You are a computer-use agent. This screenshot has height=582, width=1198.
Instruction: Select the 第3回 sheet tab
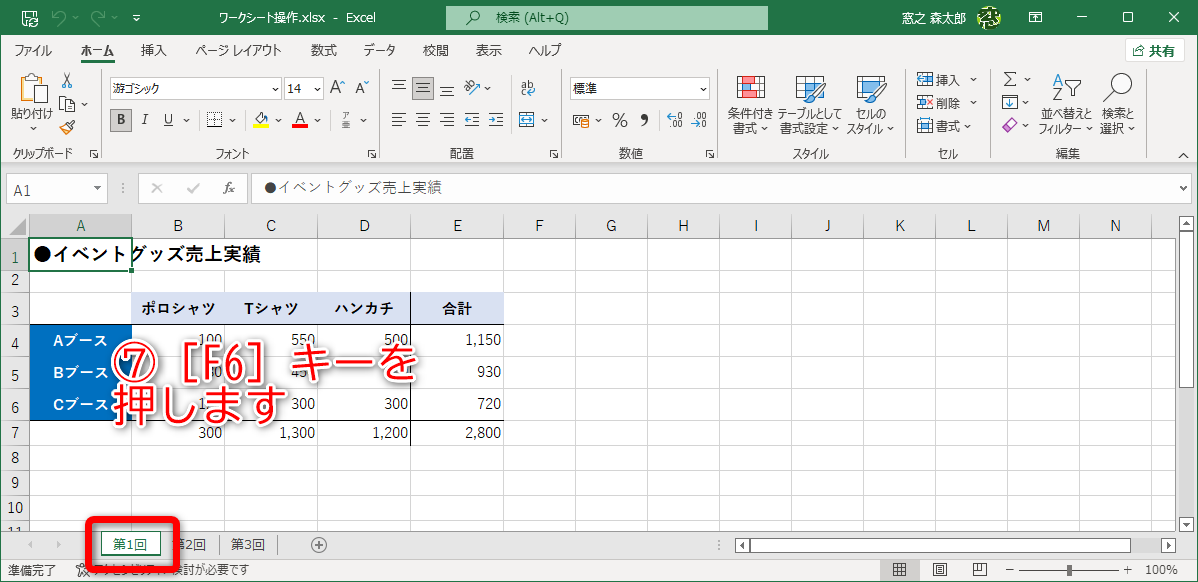pyautogui.click(x=246, y=544)
